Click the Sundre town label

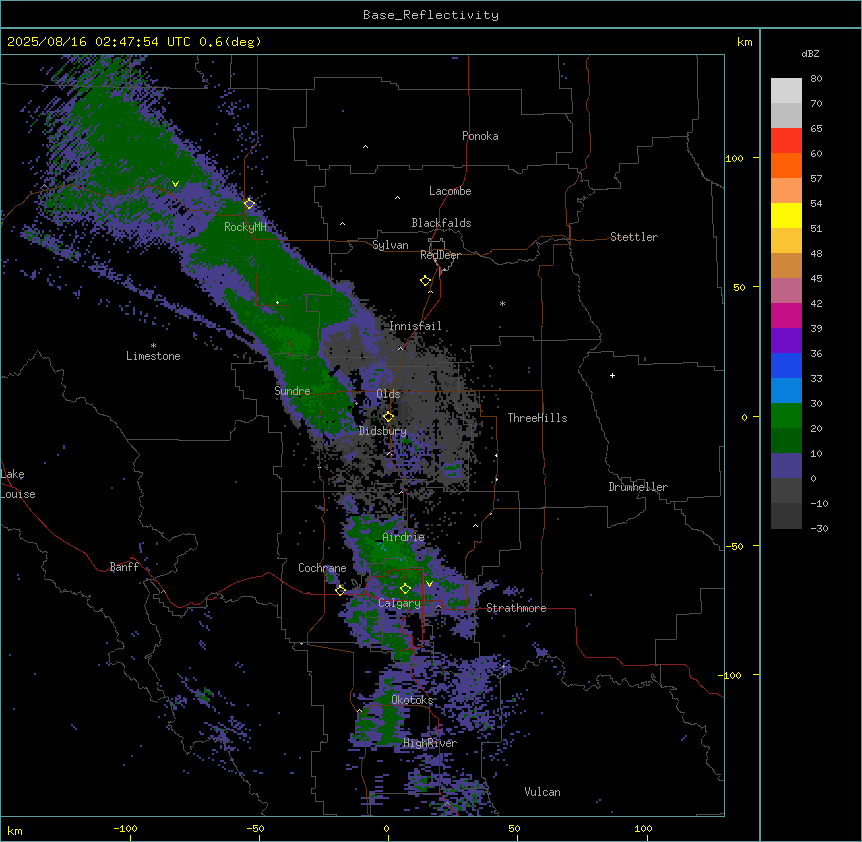pos(292,391)
